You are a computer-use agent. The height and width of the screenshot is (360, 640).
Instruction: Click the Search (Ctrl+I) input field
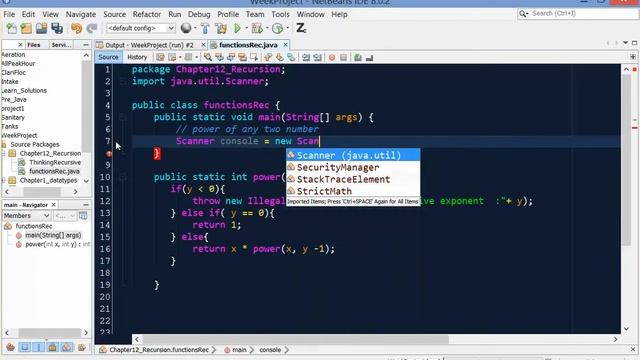click(x=578, y=13)
